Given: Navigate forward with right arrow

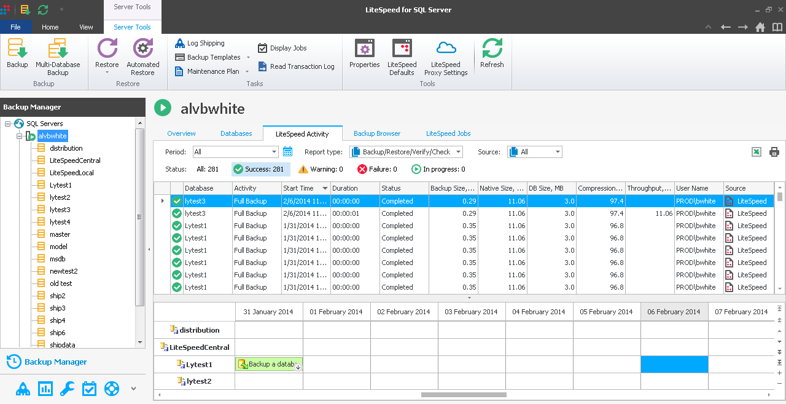Looking at the screenshot, I should (x=742, y=27).
